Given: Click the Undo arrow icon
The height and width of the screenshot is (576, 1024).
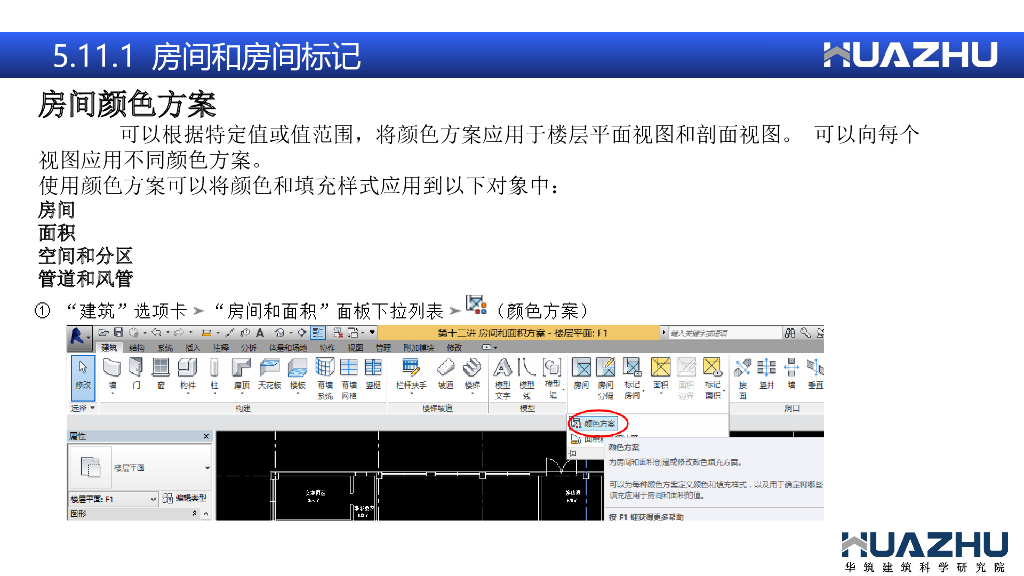Looking at the screenshot, I should [157, 333].
